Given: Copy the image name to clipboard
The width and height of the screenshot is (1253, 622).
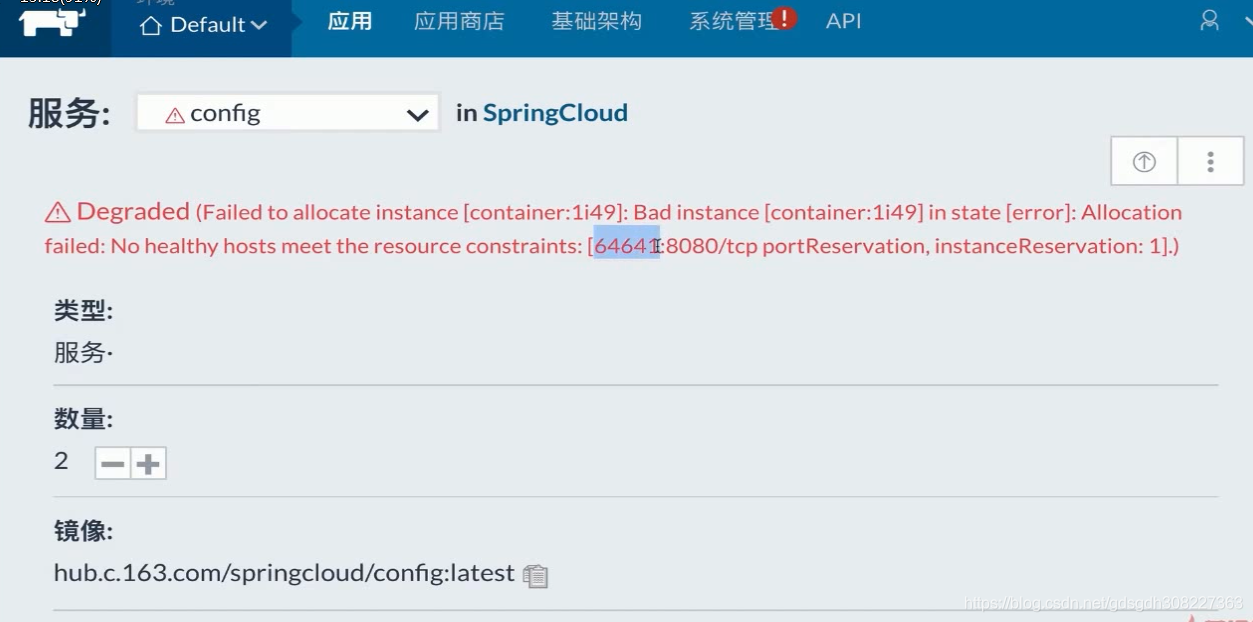Looking at the screenshot, I should point(536,575).
